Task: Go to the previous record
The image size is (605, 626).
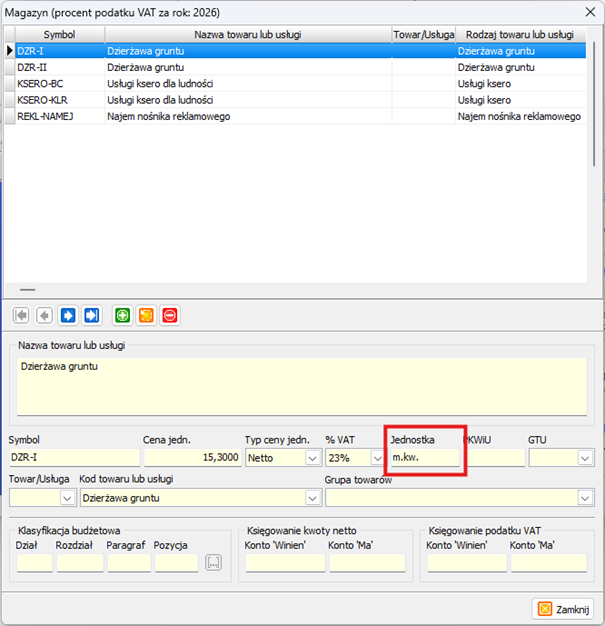Action: [x=44, y=316]
